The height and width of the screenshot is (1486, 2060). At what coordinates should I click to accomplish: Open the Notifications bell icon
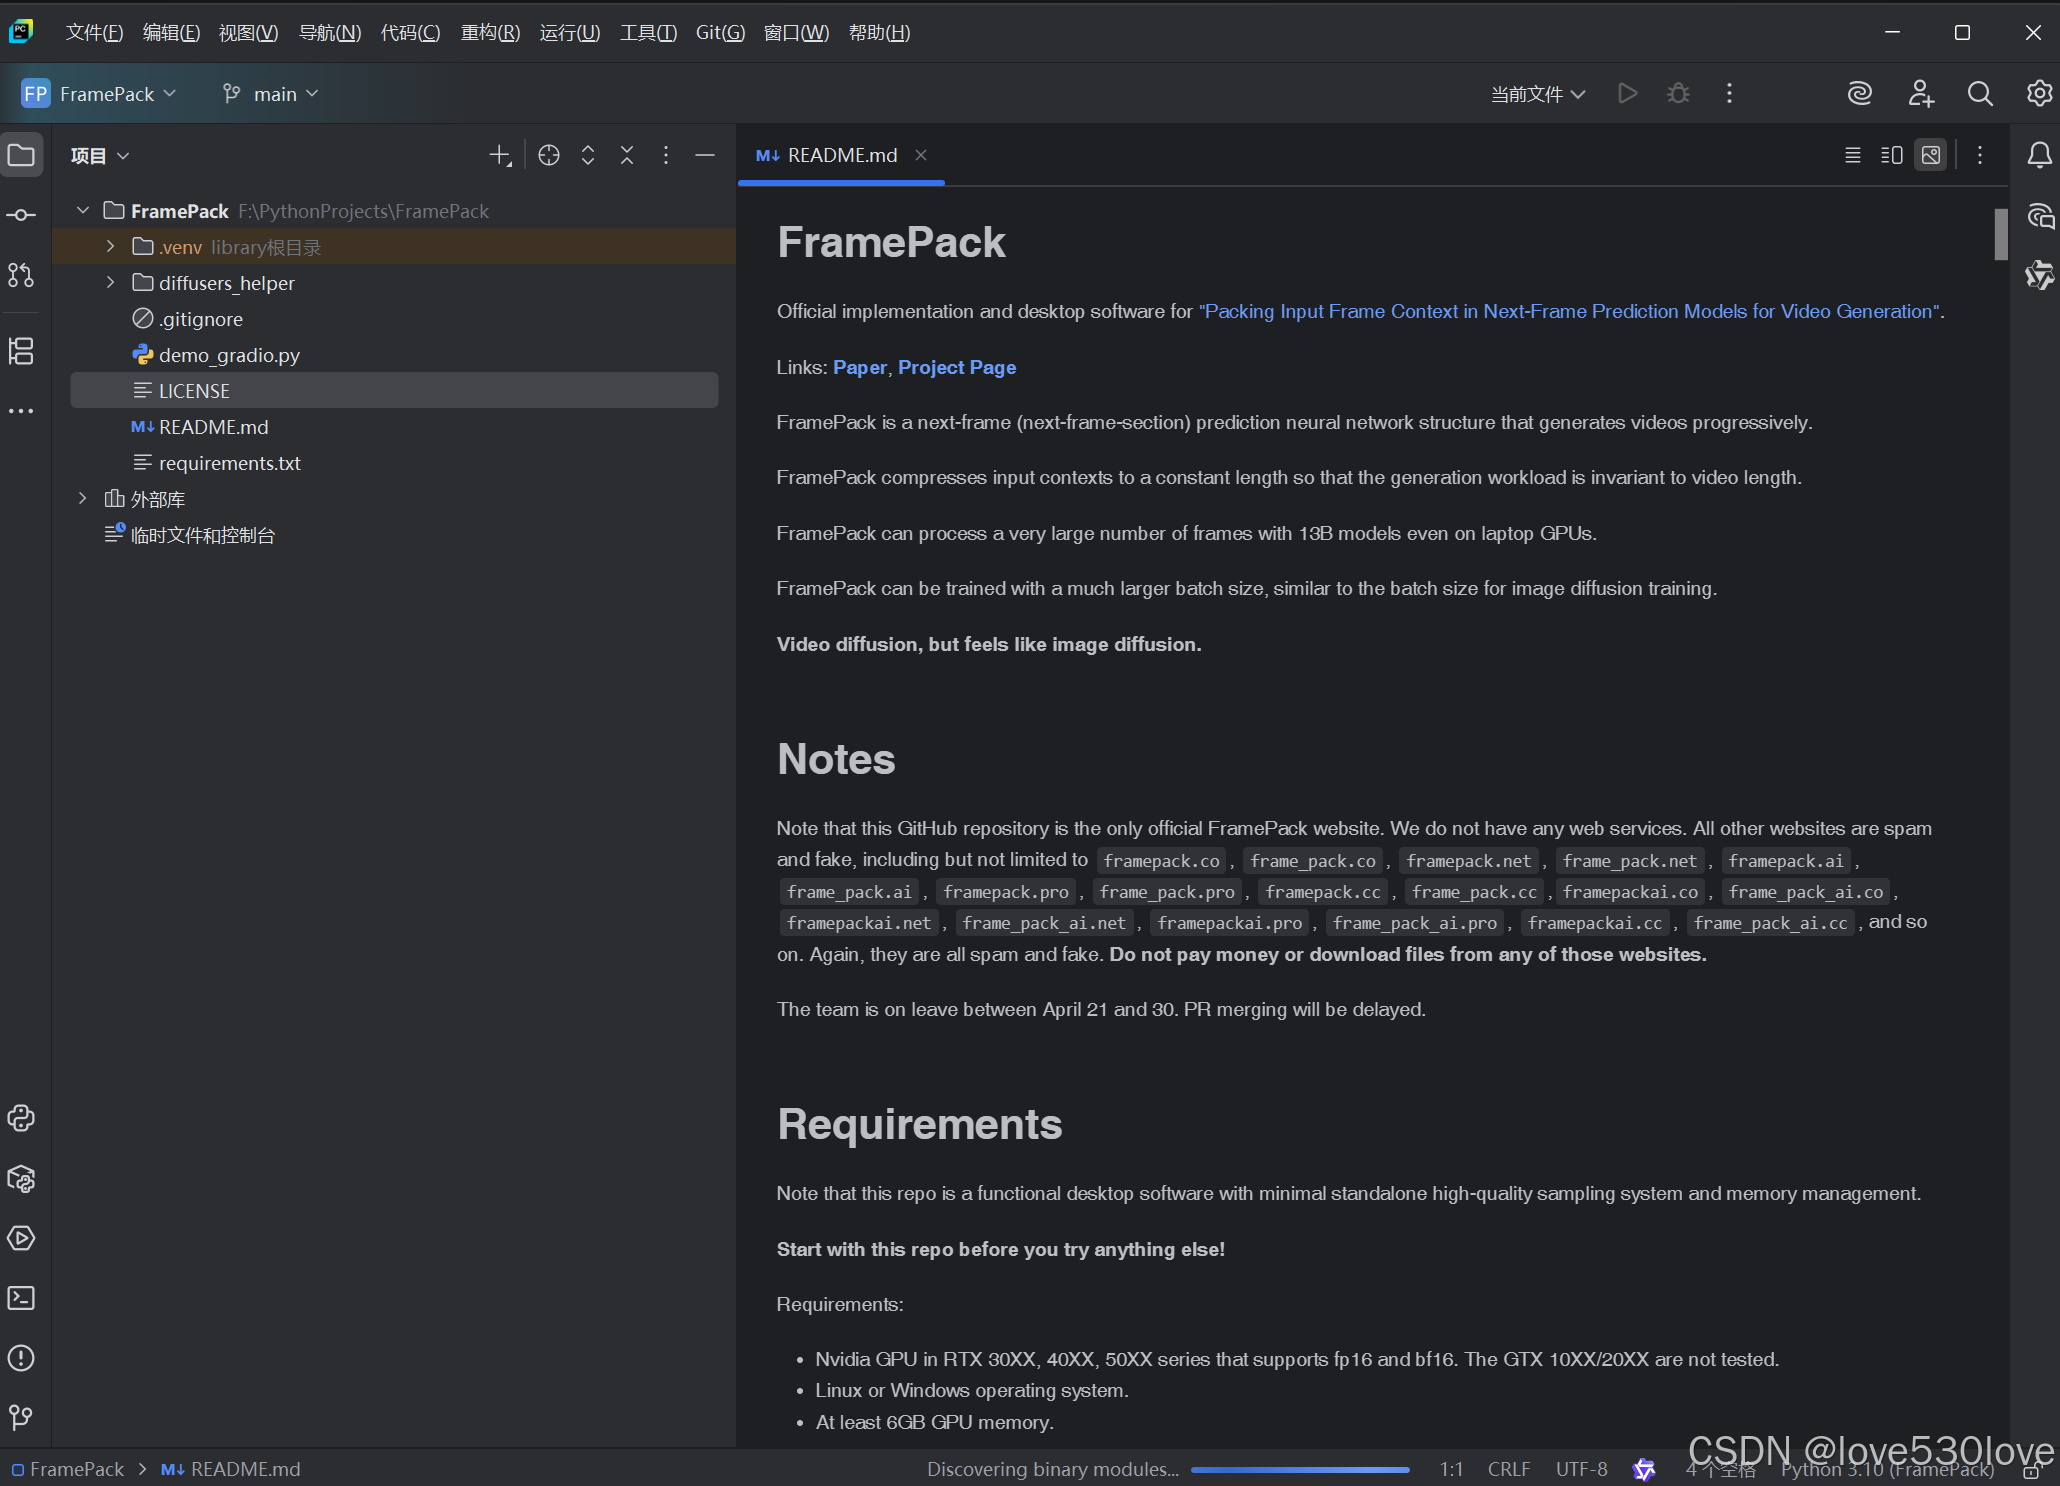click(2039, 155)
